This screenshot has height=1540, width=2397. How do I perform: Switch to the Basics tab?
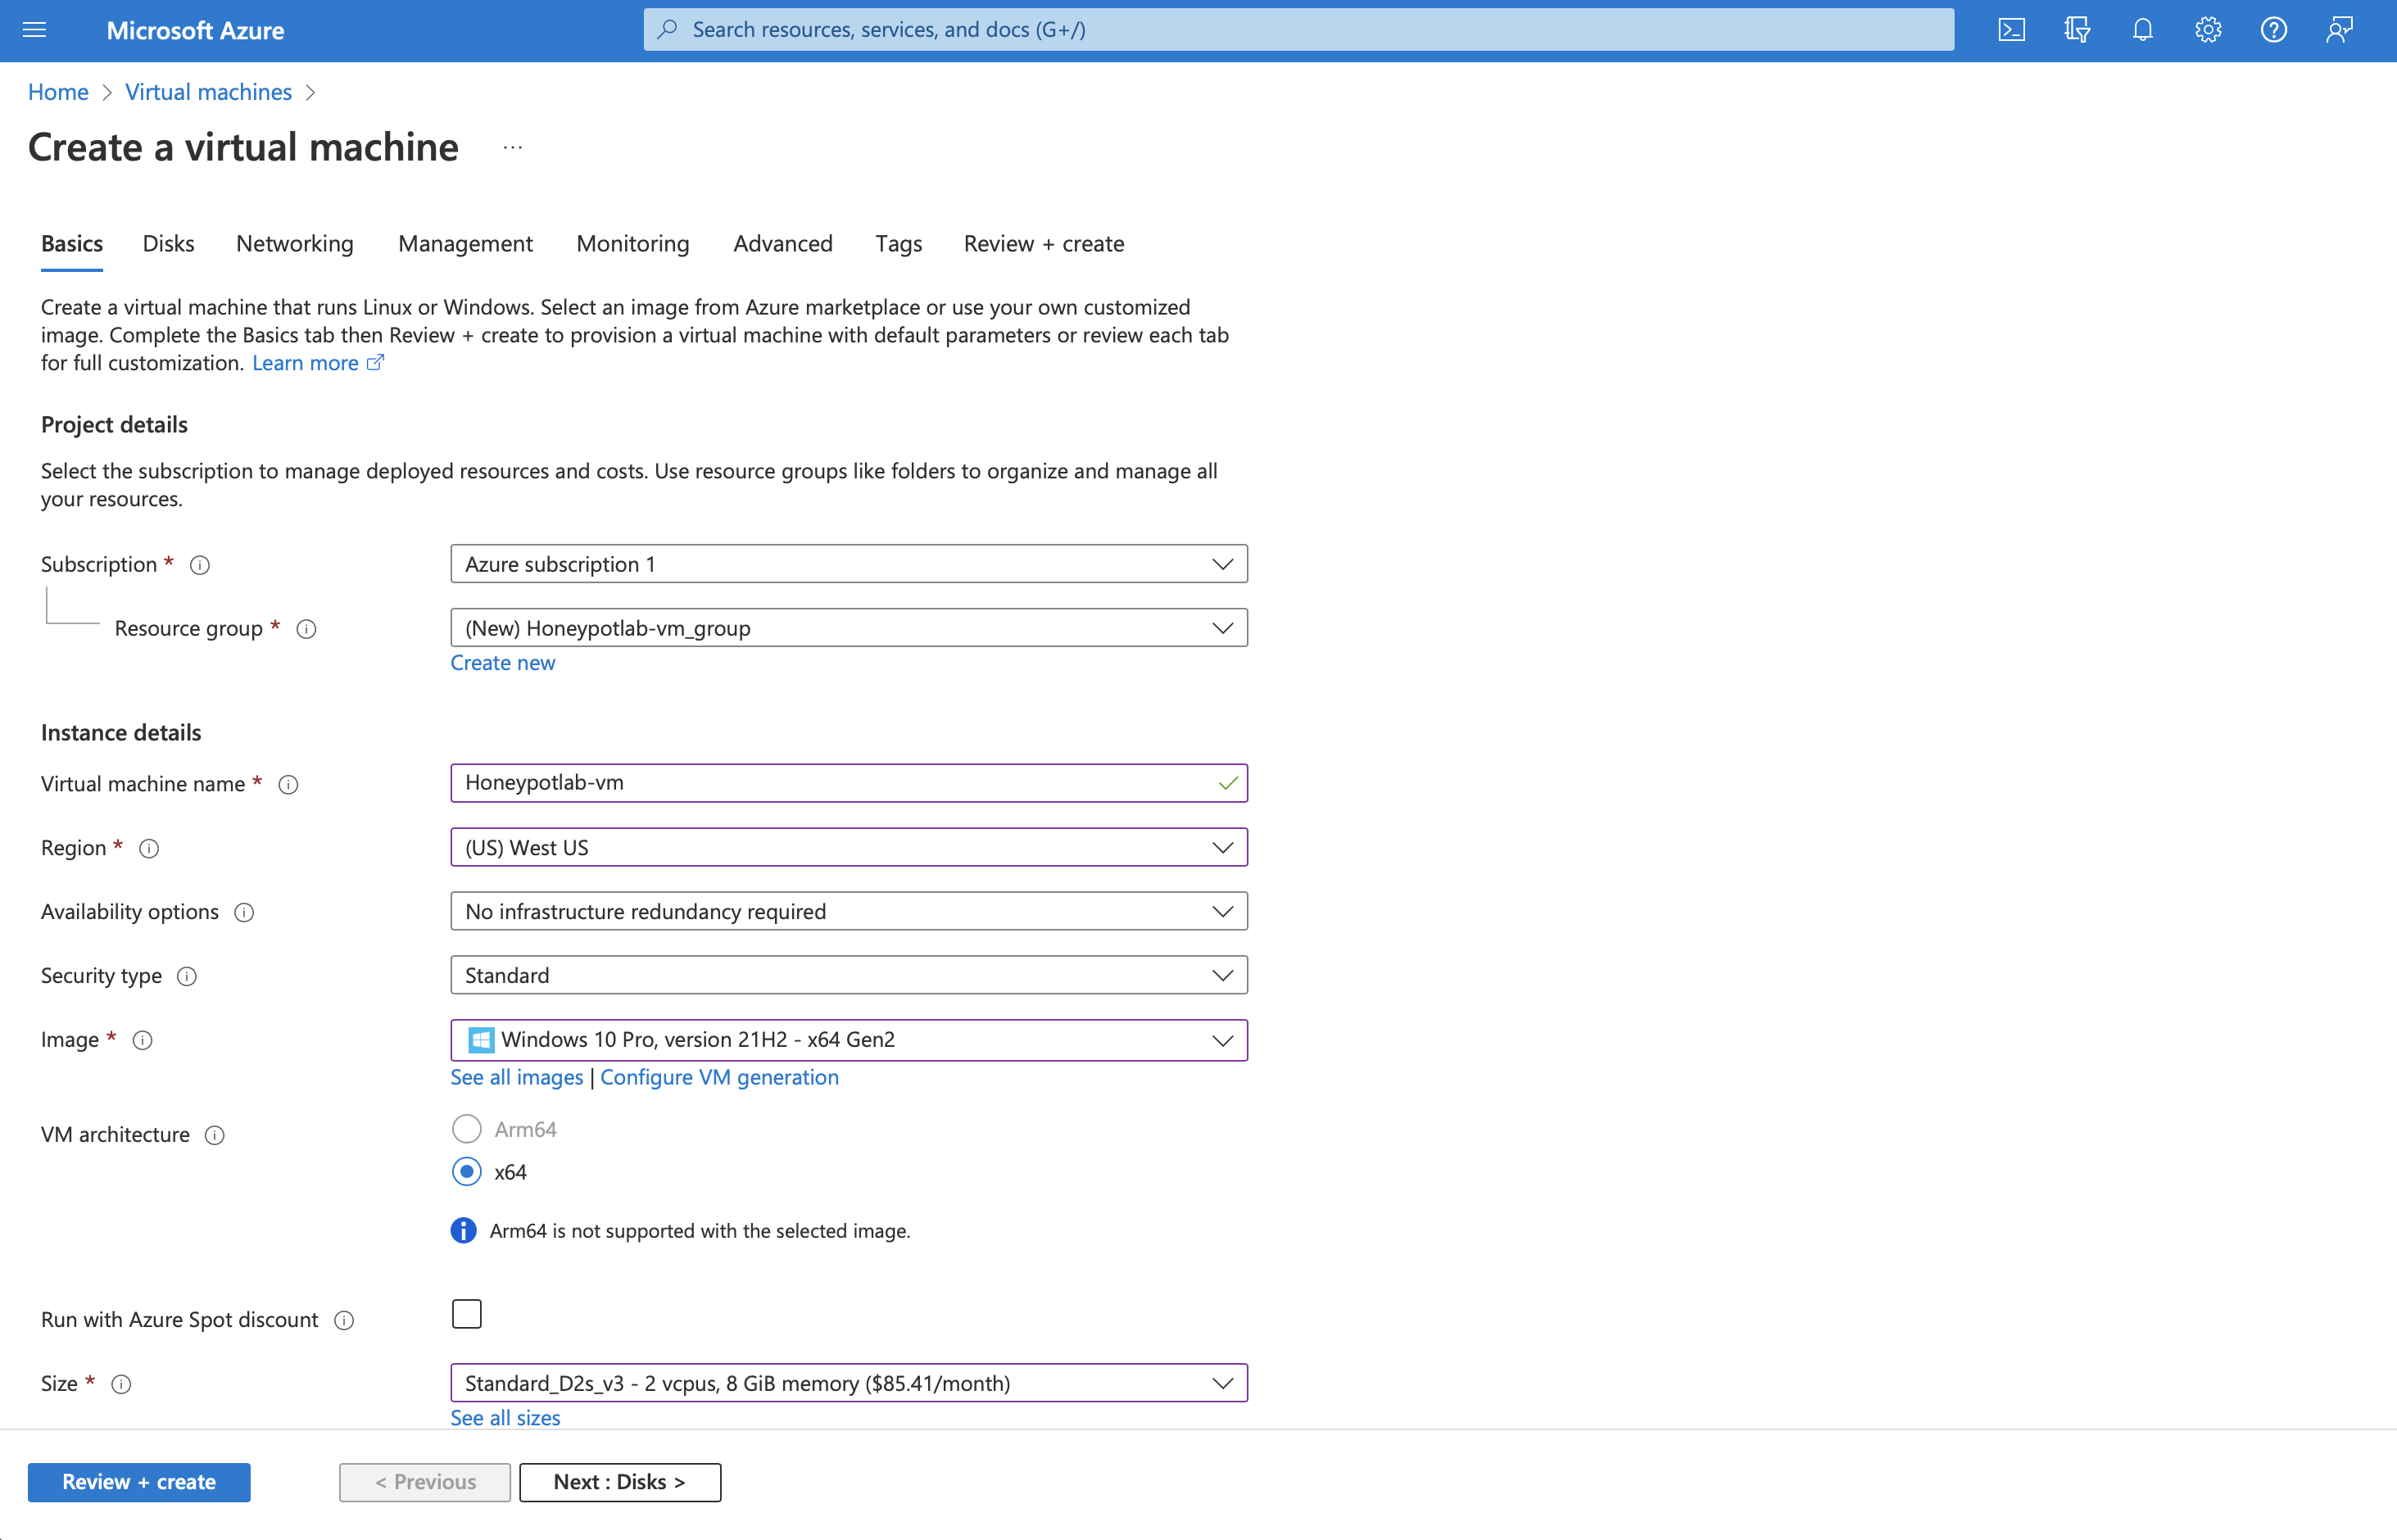point(72,244)
